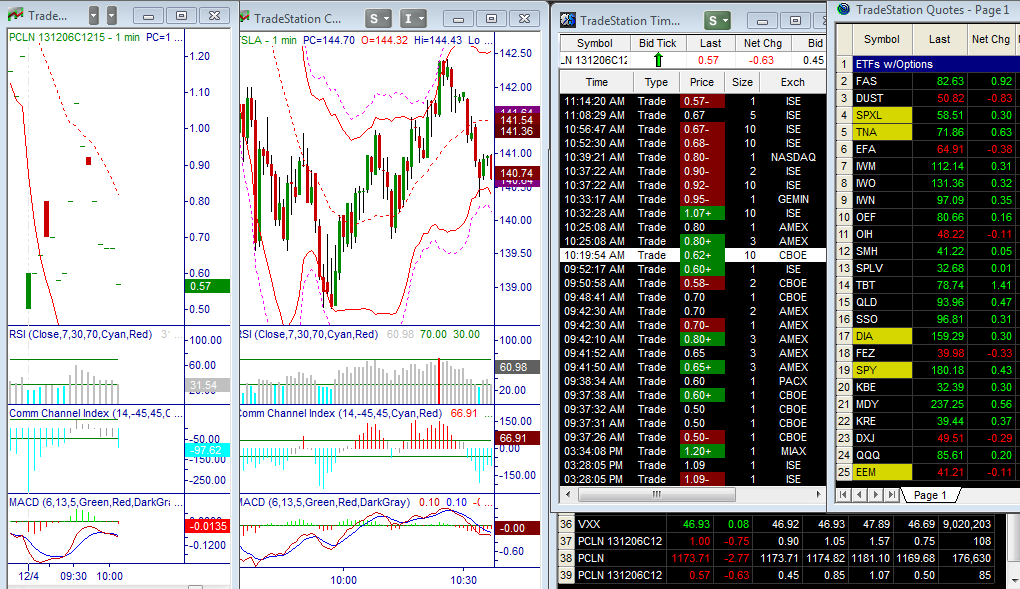Click row number 12 for SMH

coord(844,251)
